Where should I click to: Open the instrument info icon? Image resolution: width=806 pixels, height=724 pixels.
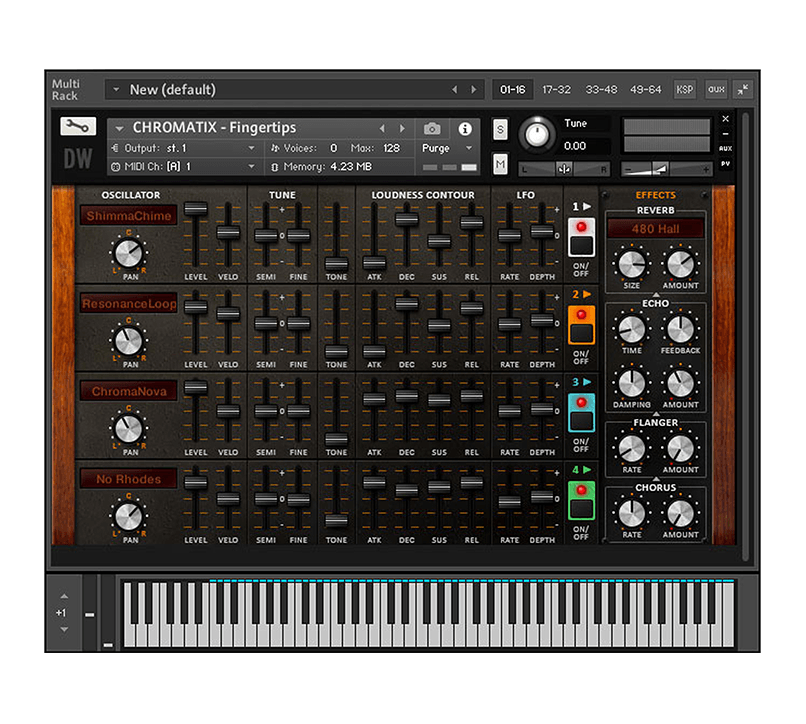(x=465, y=129)
